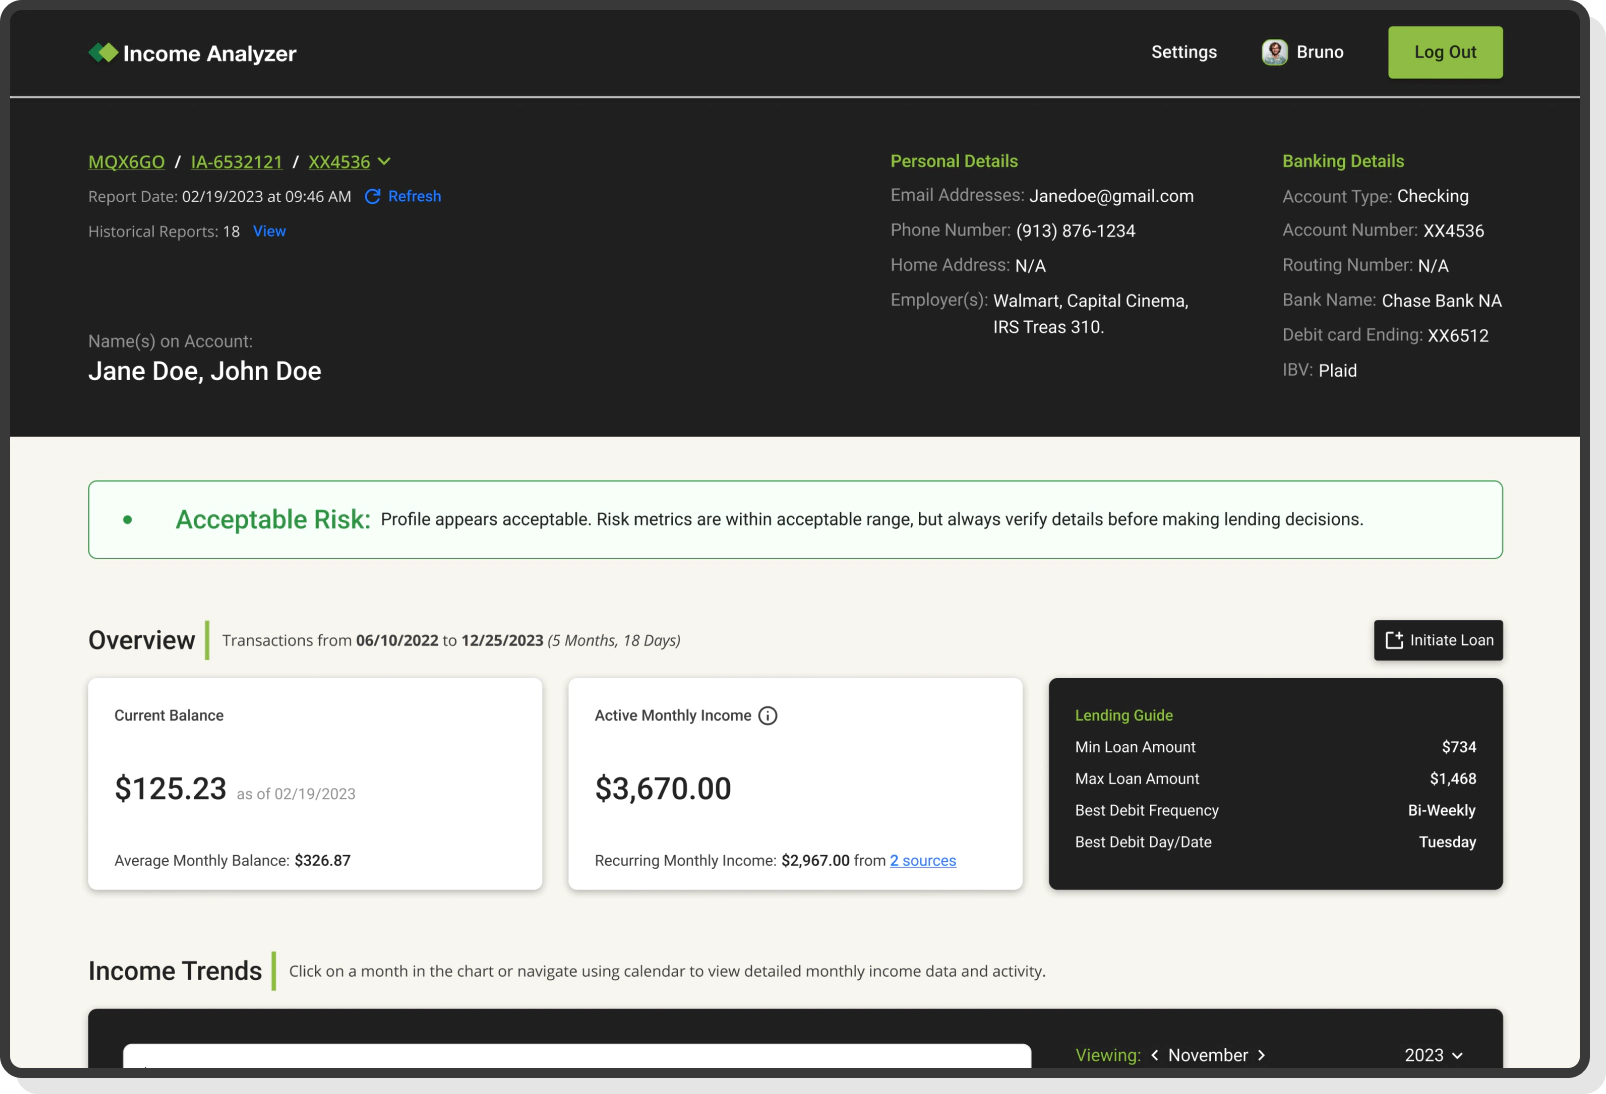Open Settings

click(1183, 52)
